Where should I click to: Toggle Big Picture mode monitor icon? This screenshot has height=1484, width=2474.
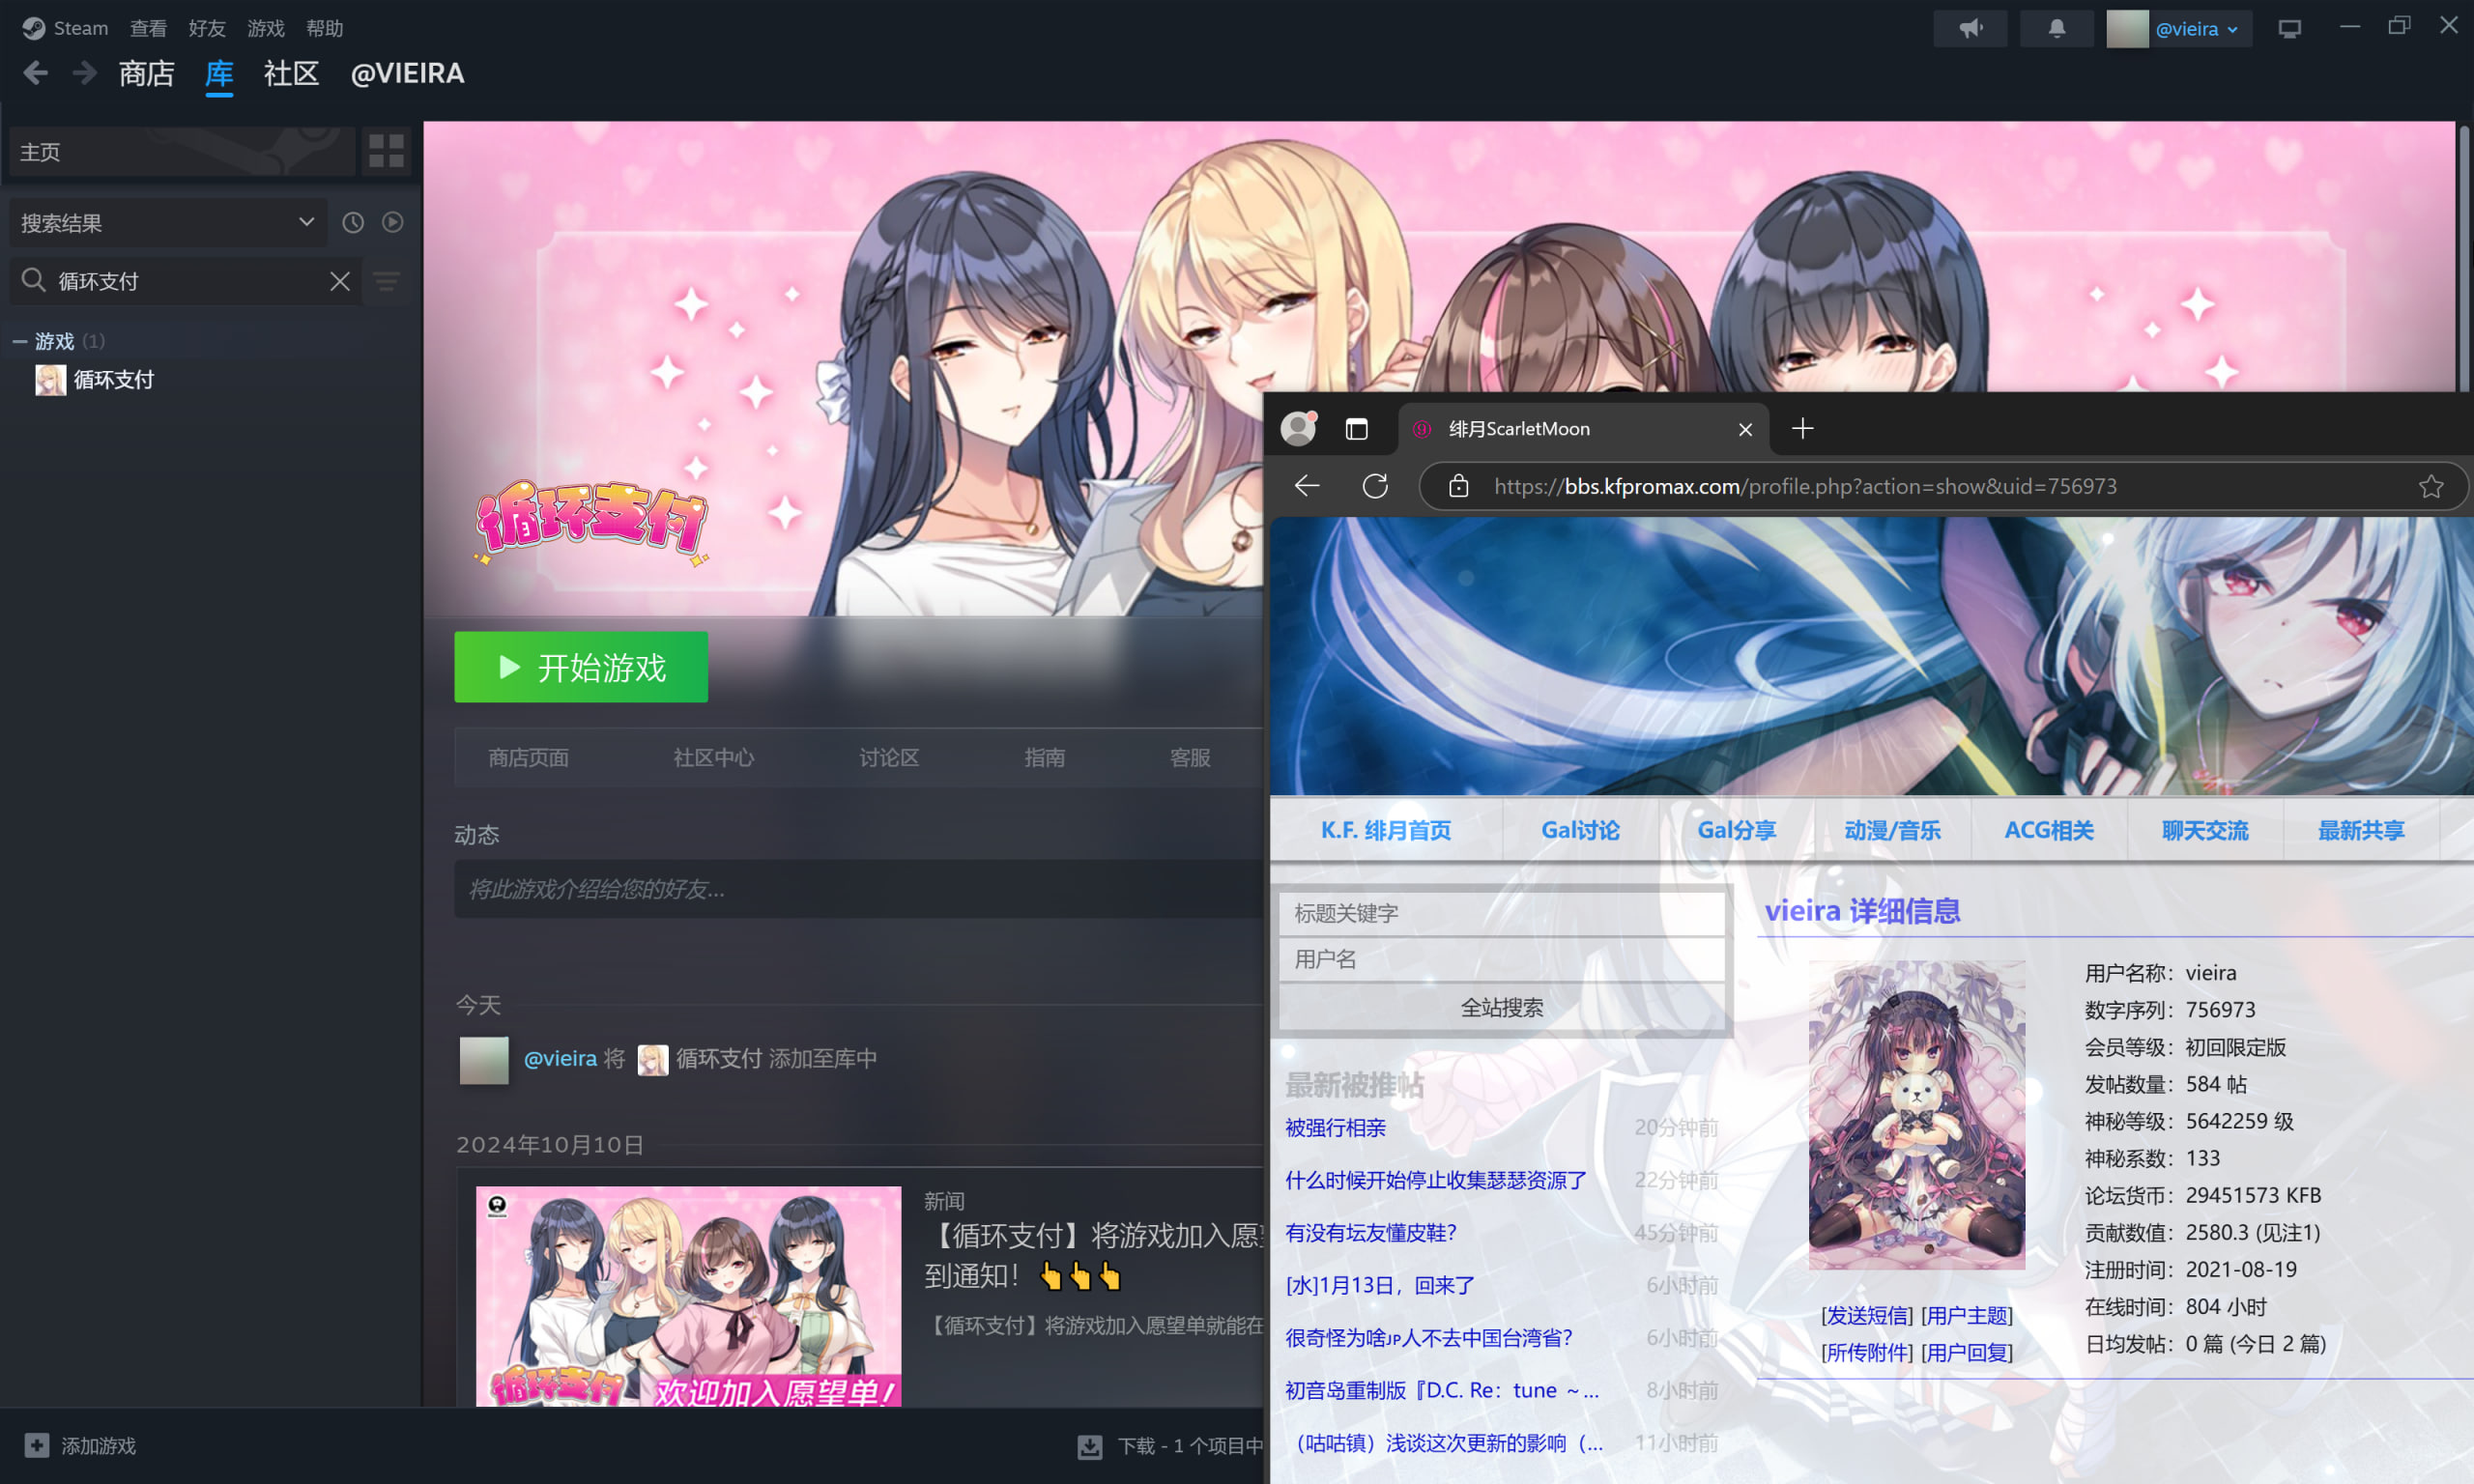tap(2289, 28)
